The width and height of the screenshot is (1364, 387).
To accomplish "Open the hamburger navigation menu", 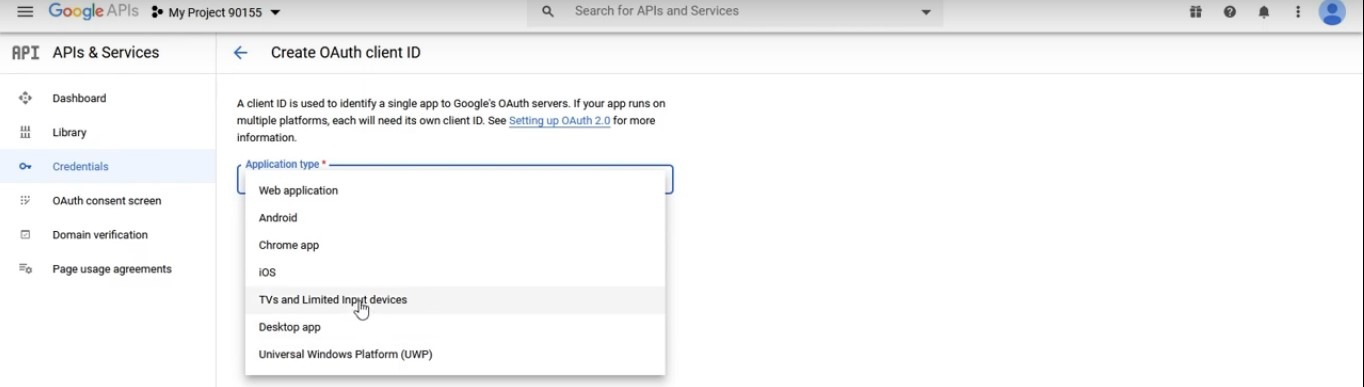I will pos(25,12).
